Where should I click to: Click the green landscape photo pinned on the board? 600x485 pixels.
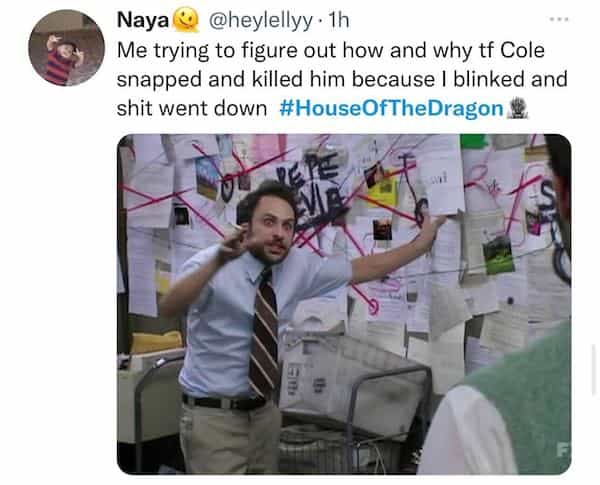pos(498,255)
